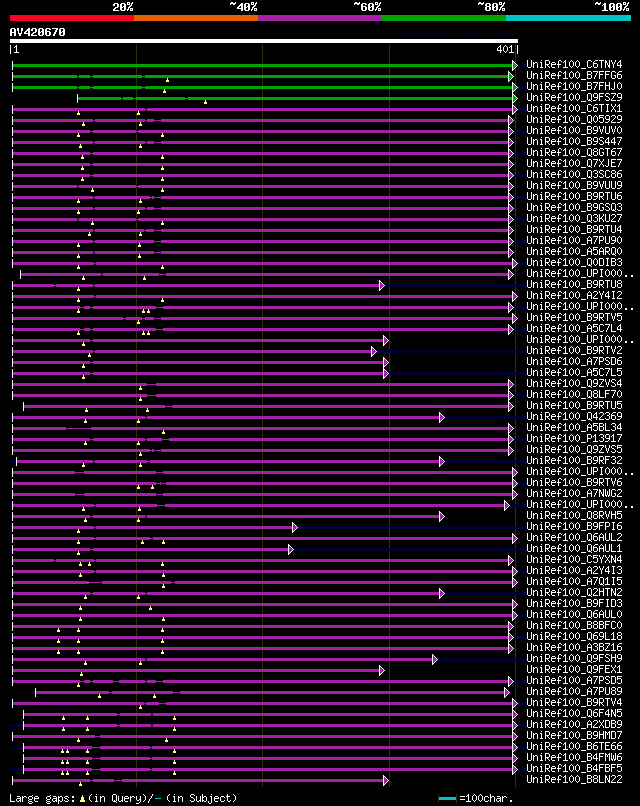Open hit UniRef100_B7FHJ0
The image size is (640, 806).
tap(574, 86)
